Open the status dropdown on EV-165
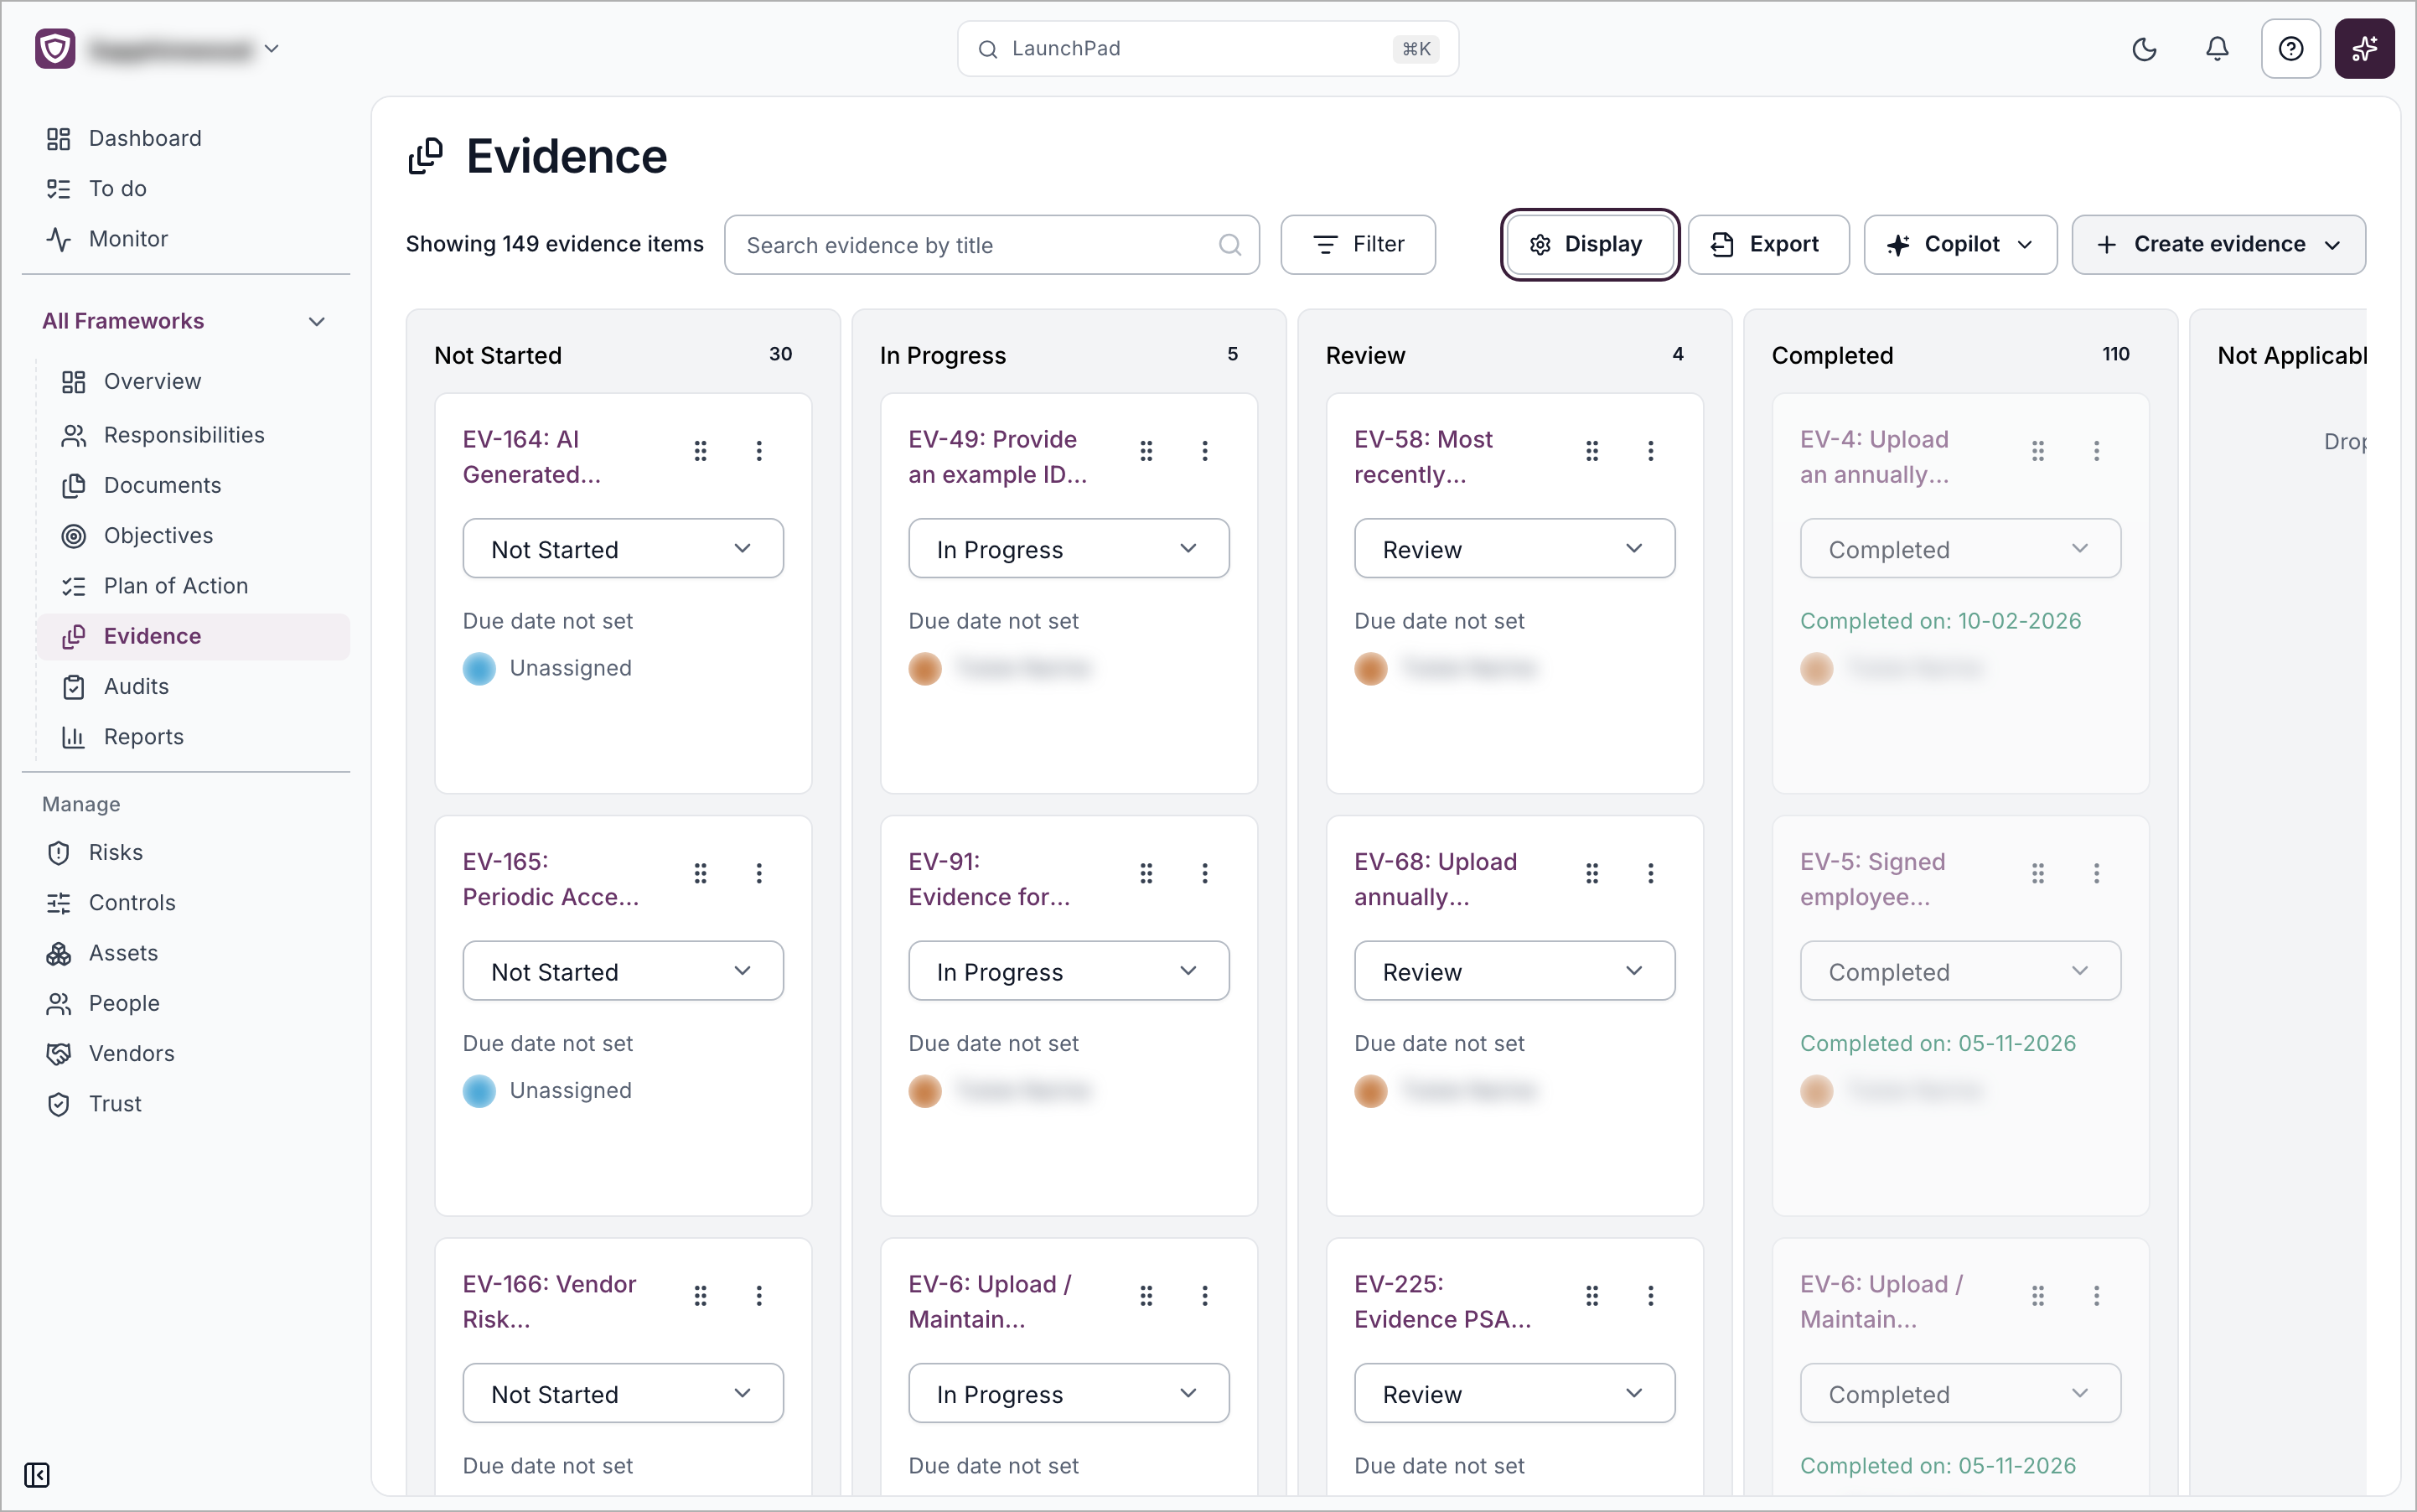This screenshot has height=1512, width=2417. (x=622, y=970)
